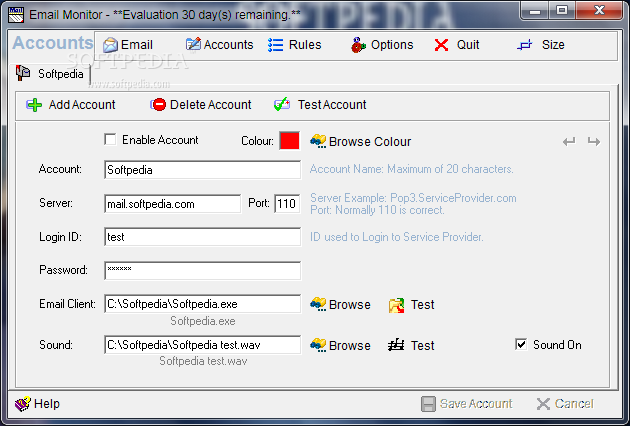Click 'Server Example: Pop3.ServiceProvider.com' hint text
630x426 pixels.
point(413,198)
